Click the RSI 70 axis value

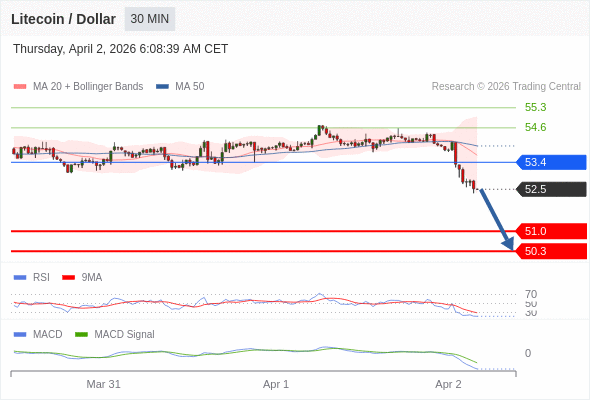531,294
